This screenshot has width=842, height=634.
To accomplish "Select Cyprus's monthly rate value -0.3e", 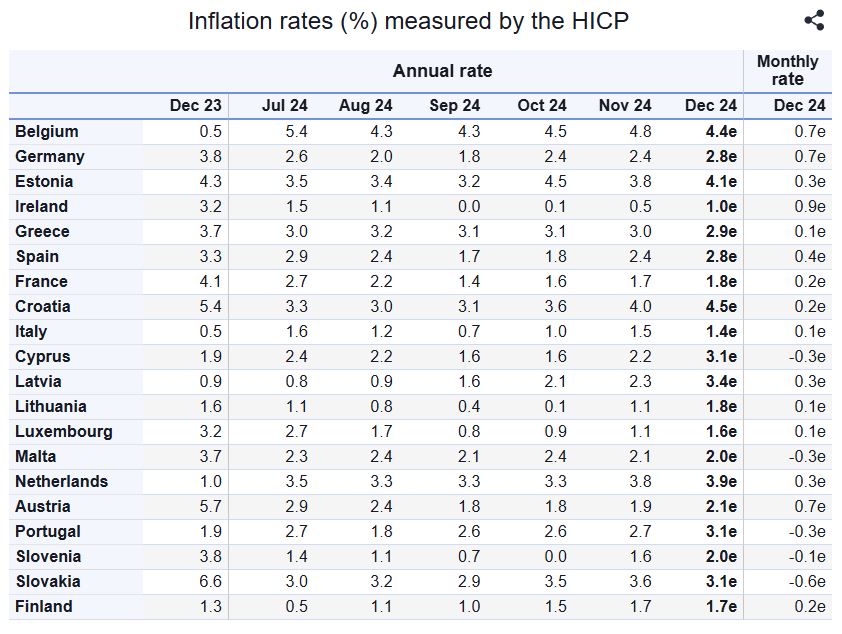I will click(x=803, y=356).
